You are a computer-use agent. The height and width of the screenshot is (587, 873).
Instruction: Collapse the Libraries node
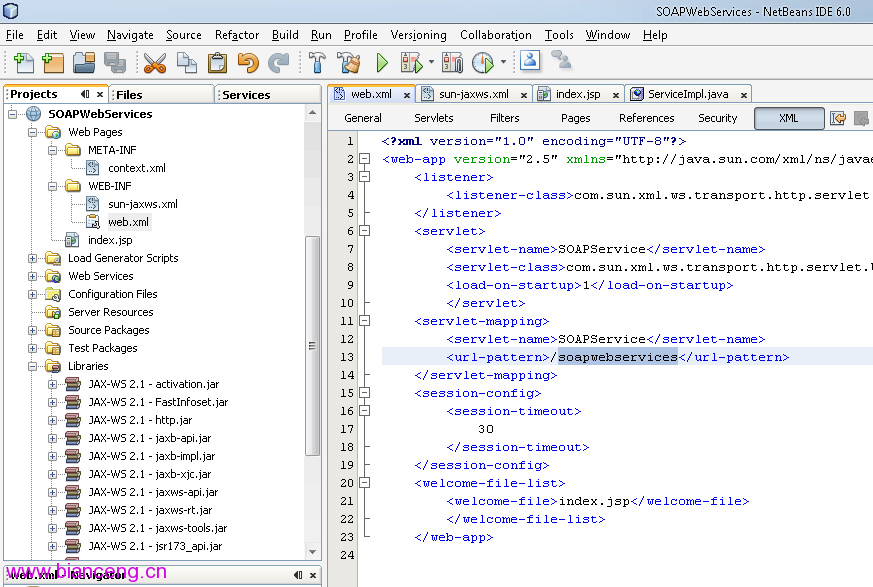tap(33, 366)
